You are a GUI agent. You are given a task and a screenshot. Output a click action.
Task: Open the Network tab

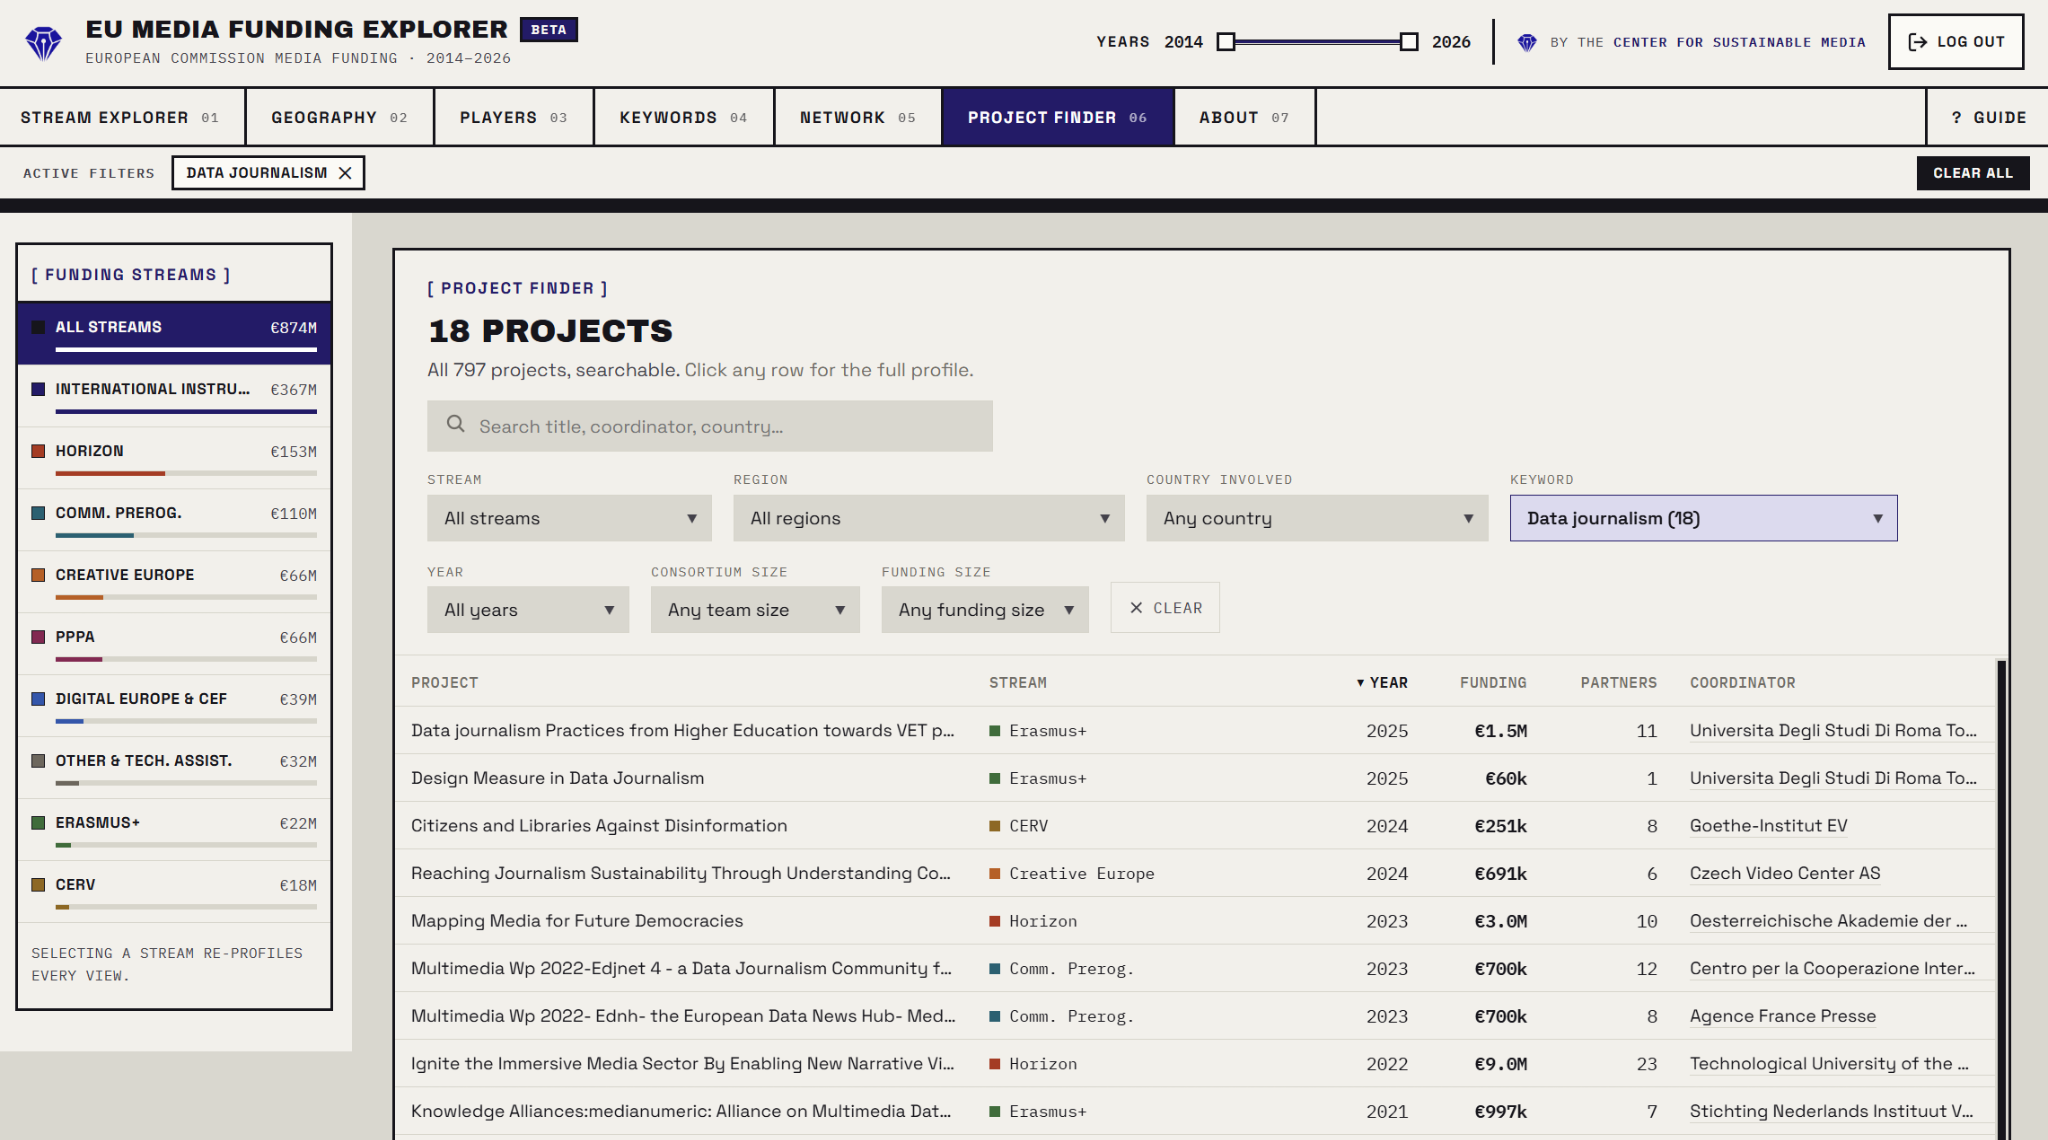857,117
